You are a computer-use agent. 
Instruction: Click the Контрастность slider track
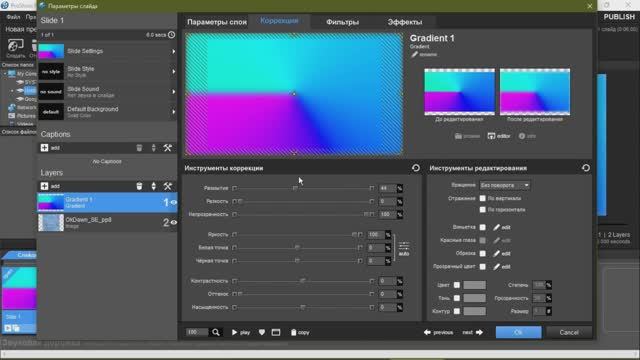[x=303, y=281]
